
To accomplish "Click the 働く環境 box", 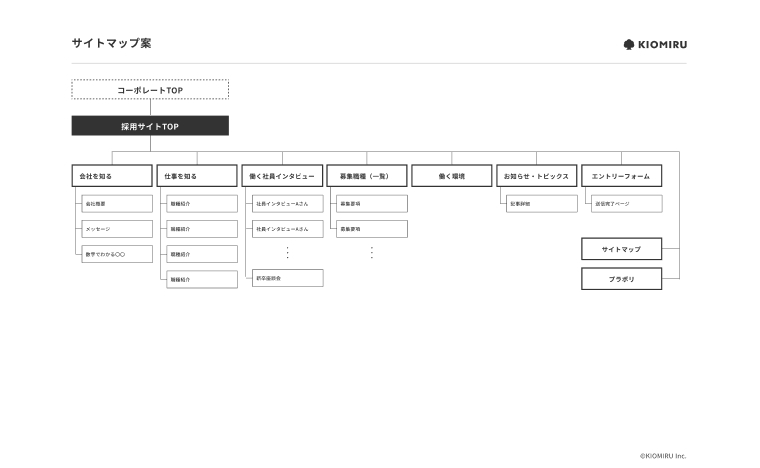I will (x=452, y=176).
